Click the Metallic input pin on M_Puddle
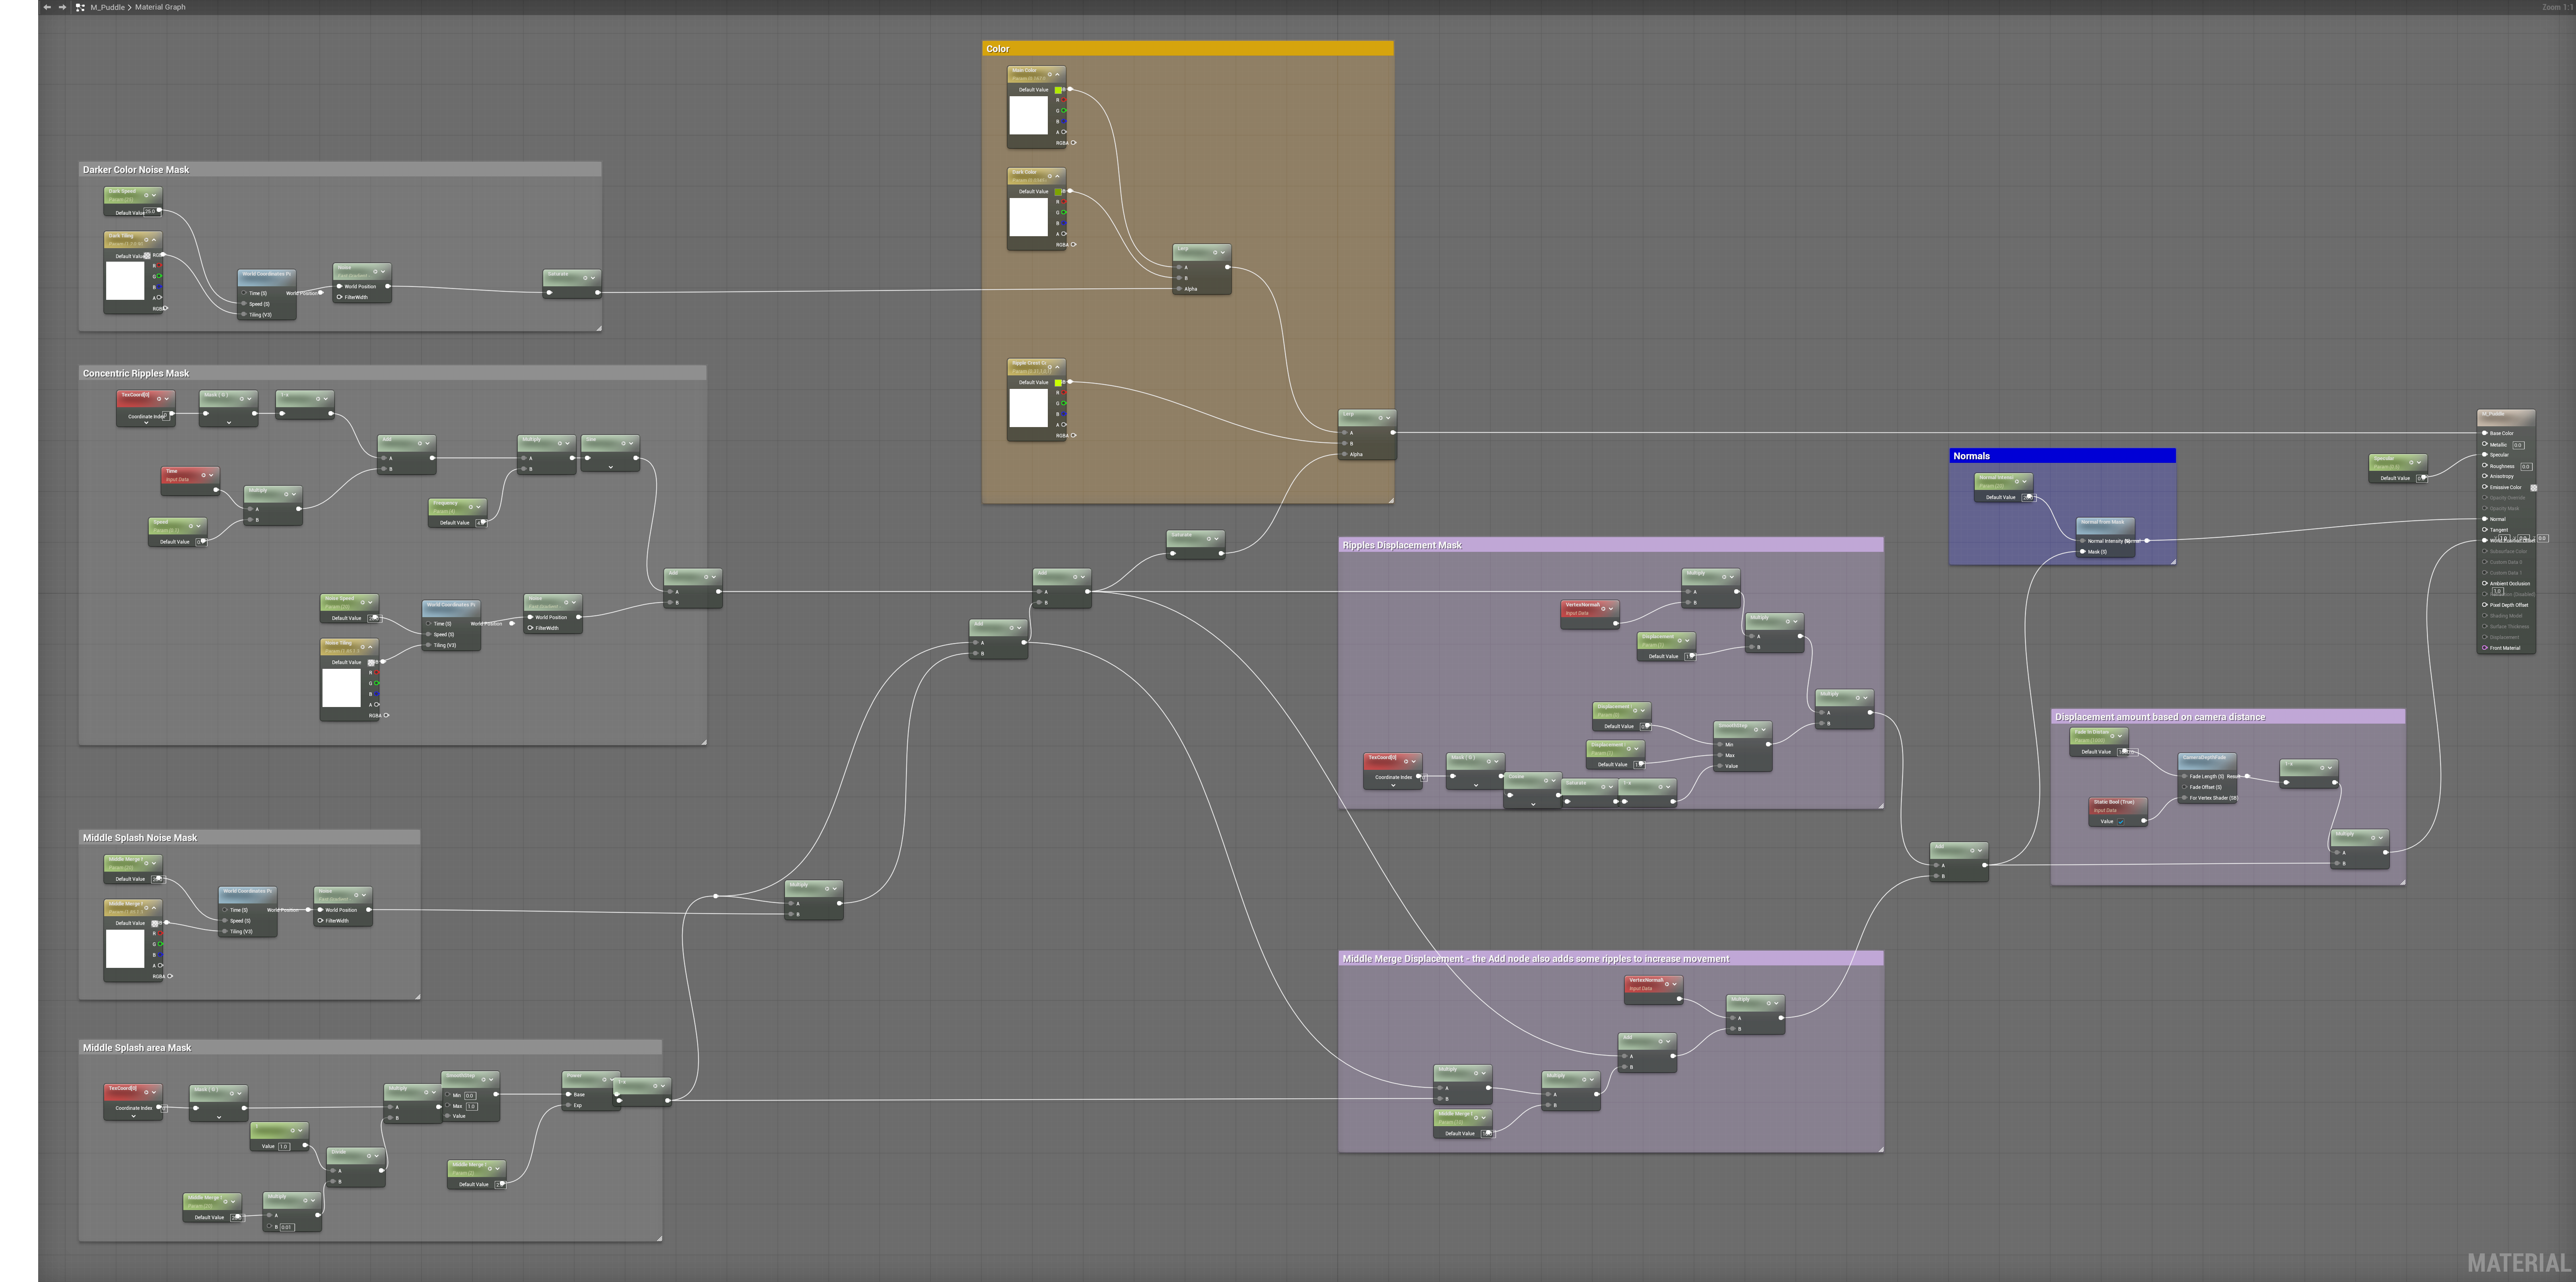This screenshot has height=1282, width=2576. [2485, 444]
